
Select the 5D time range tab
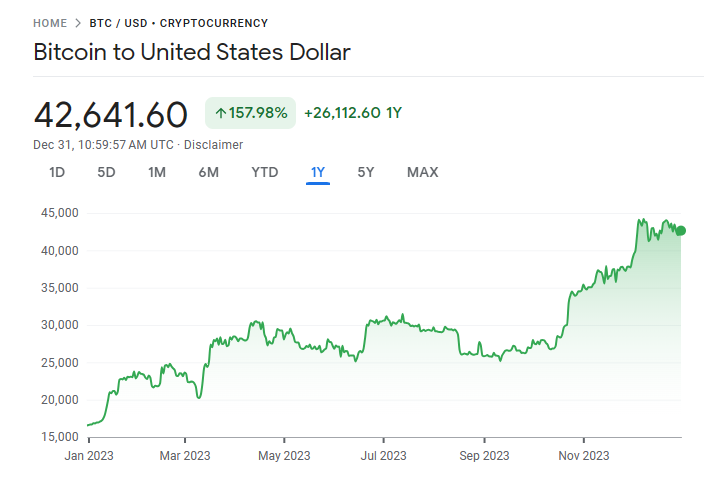tap(106, 172)
